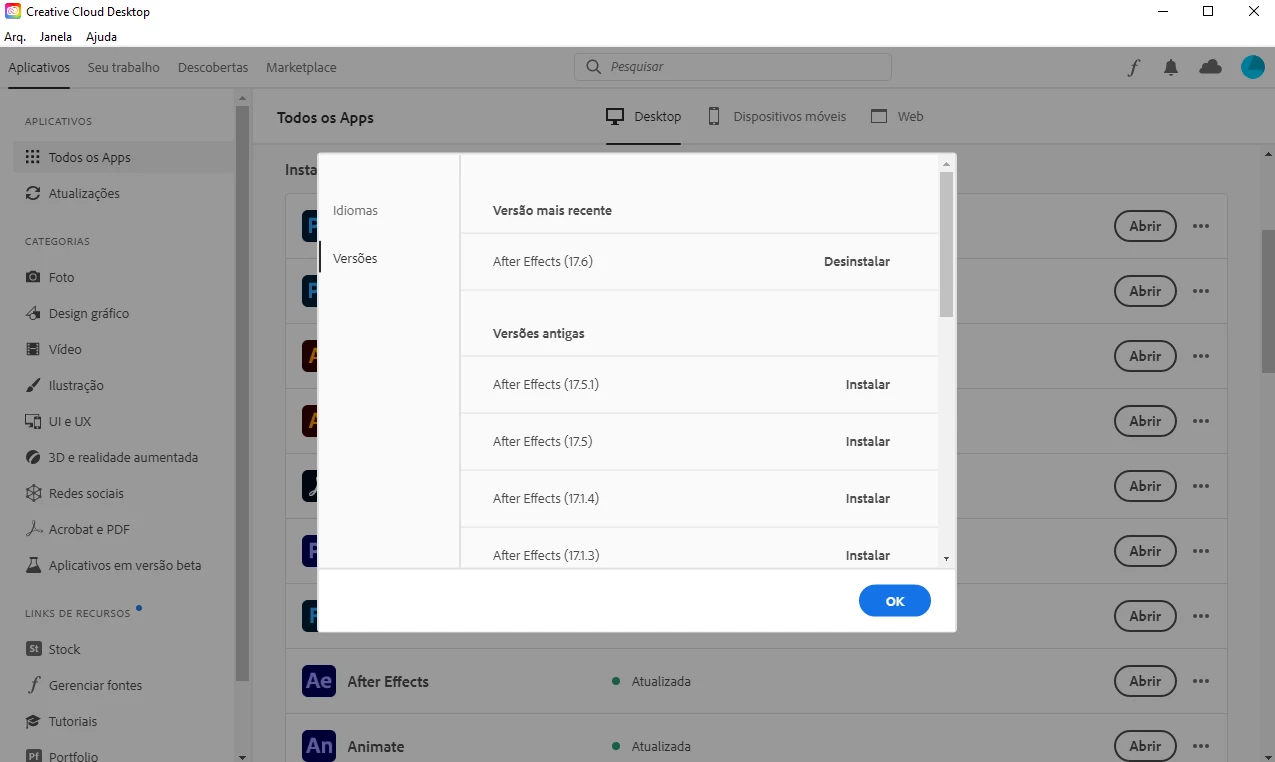
Task: Open the account profile avatar
Action: (x=1253, y=67)
